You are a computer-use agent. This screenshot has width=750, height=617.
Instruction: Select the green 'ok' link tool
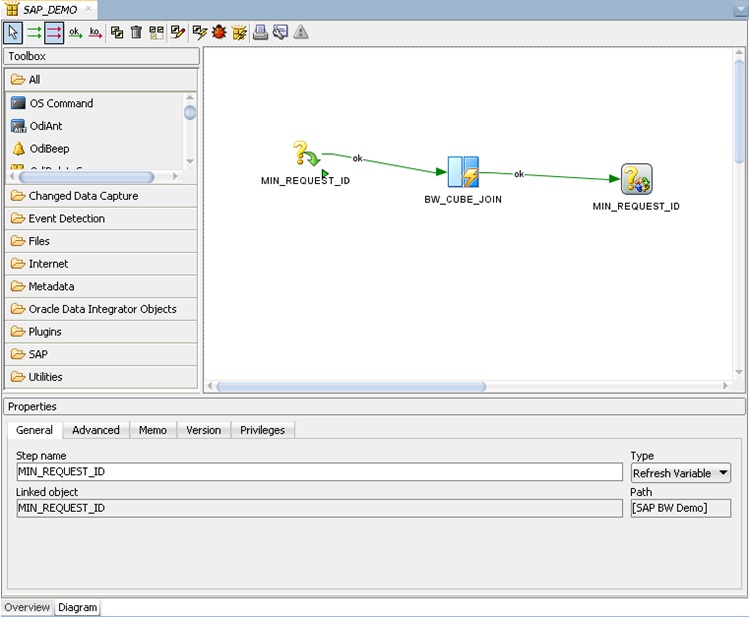point(75,33)
